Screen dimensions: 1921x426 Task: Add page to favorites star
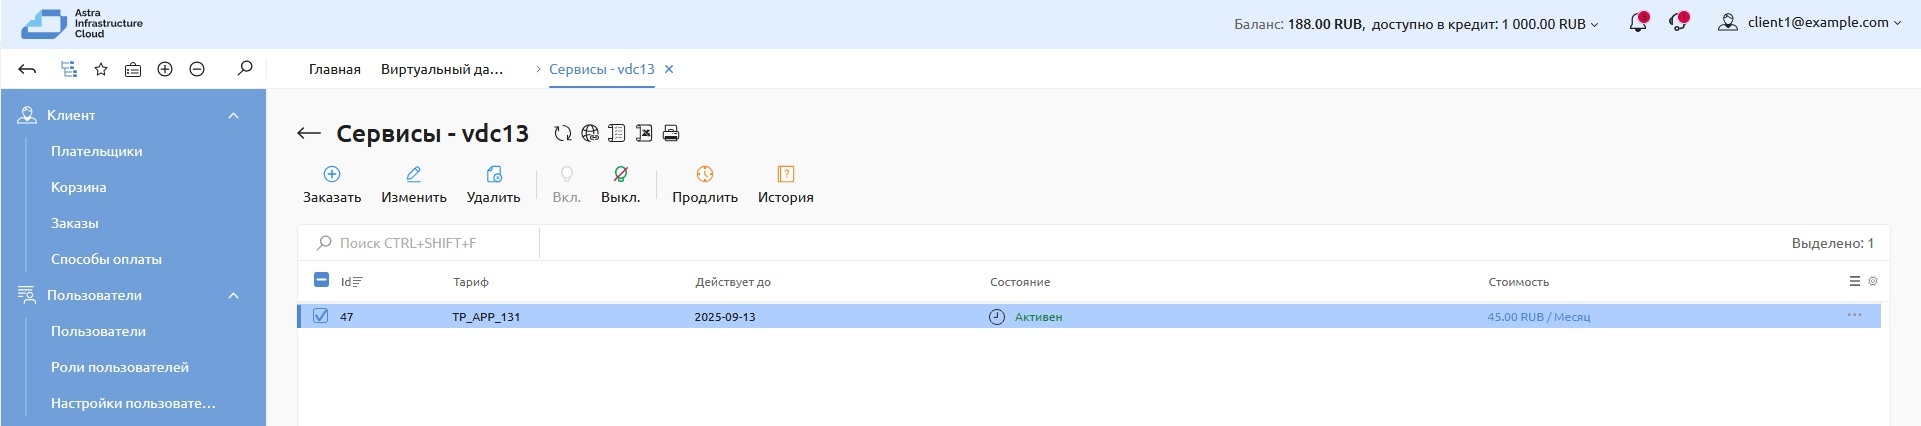pos(101,69)
